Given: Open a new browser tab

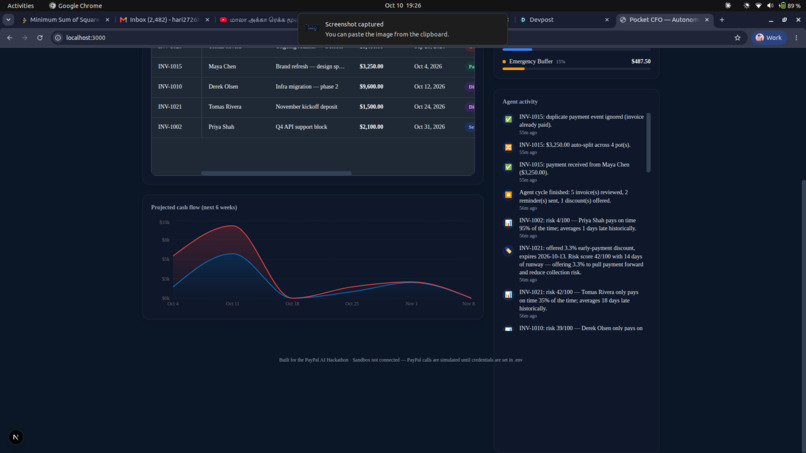Looking at the screenshot, I should tap(722, 20).
